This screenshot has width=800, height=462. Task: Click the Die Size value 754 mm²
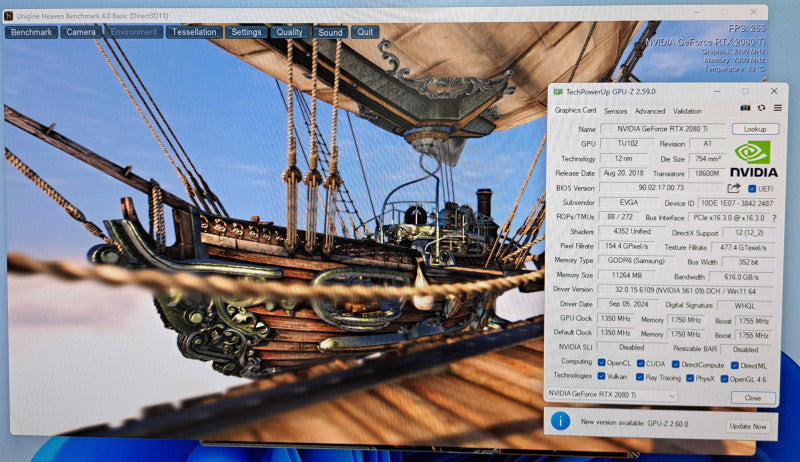[707, 159]
